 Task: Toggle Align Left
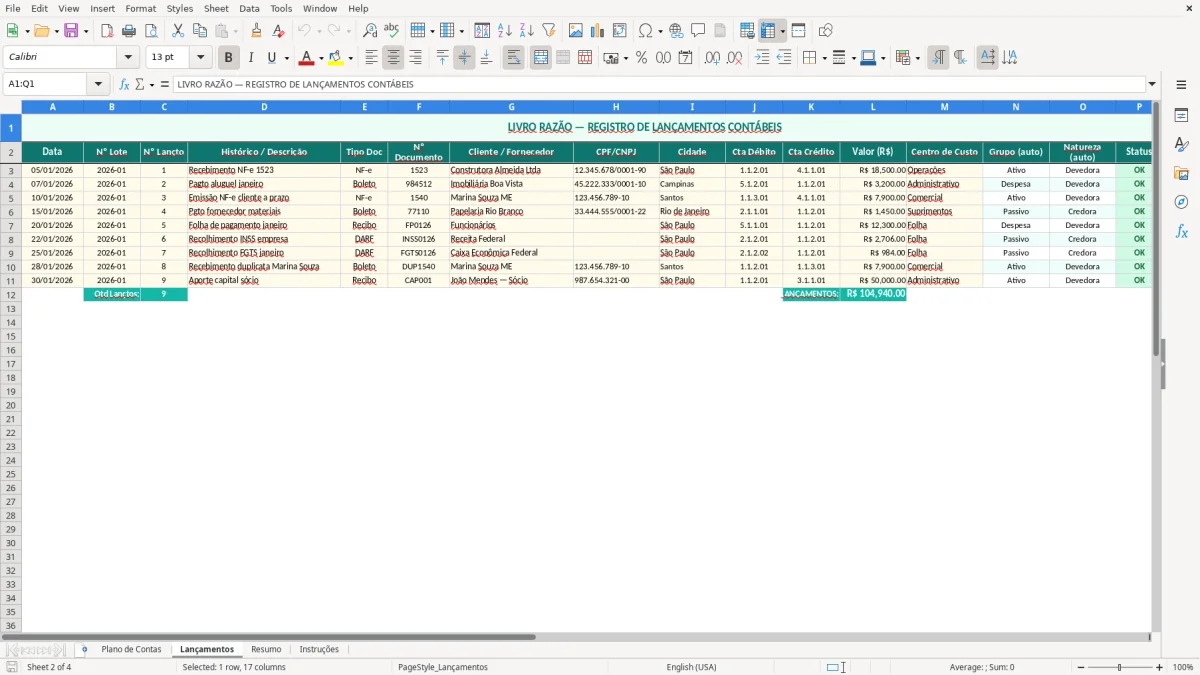click(371, 58)
